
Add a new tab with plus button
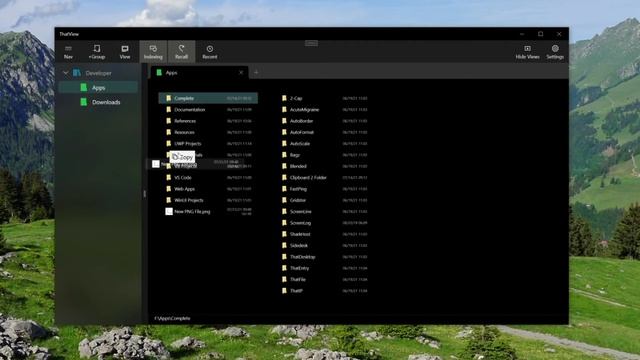256,73
